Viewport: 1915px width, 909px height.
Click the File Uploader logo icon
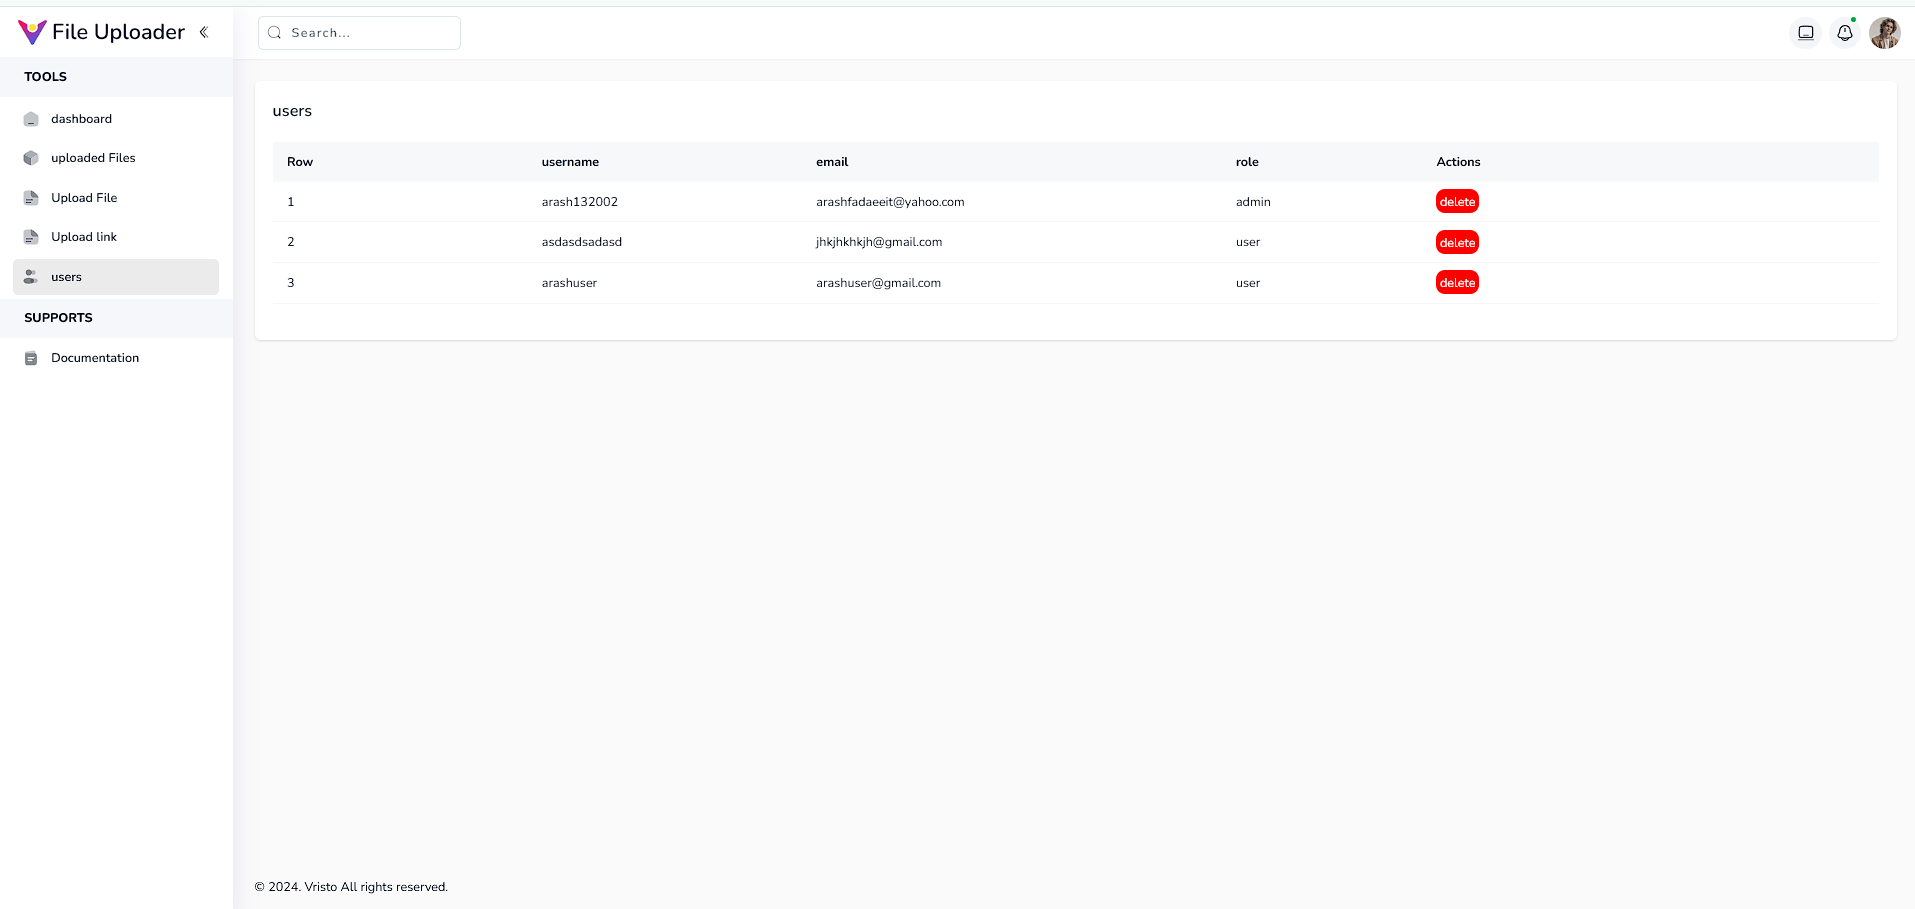(x=32, y=32)
